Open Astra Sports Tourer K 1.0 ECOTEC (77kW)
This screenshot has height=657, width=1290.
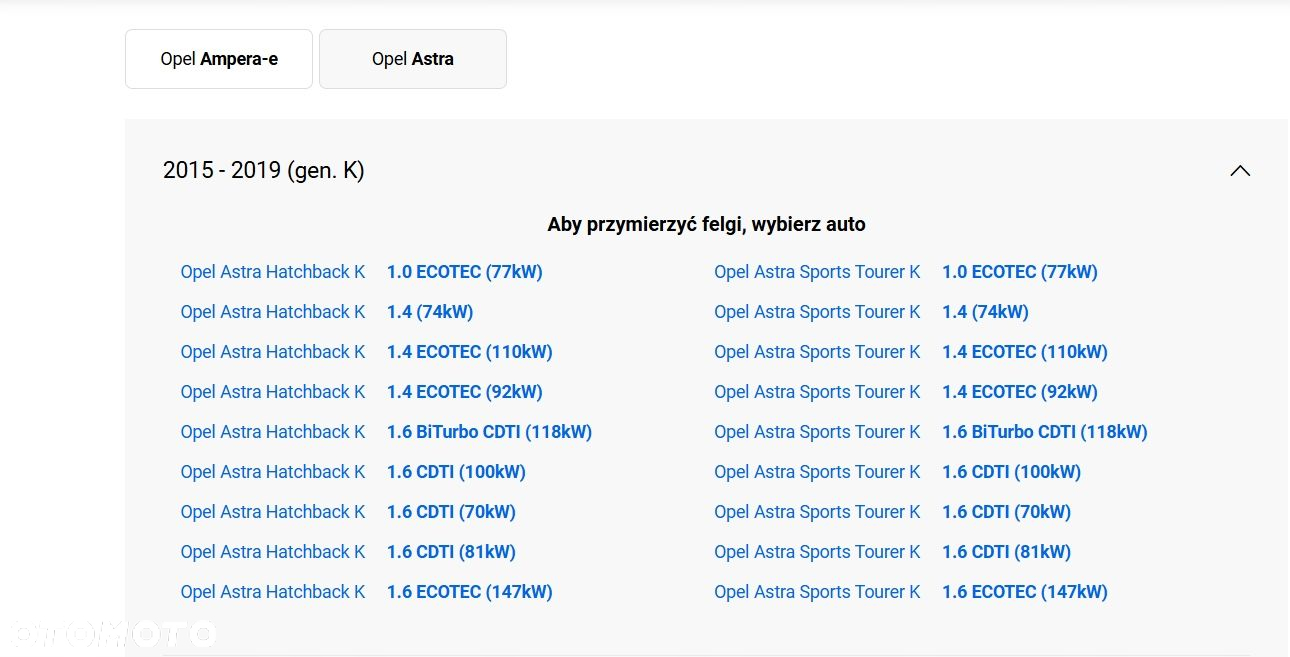point(906,272)
